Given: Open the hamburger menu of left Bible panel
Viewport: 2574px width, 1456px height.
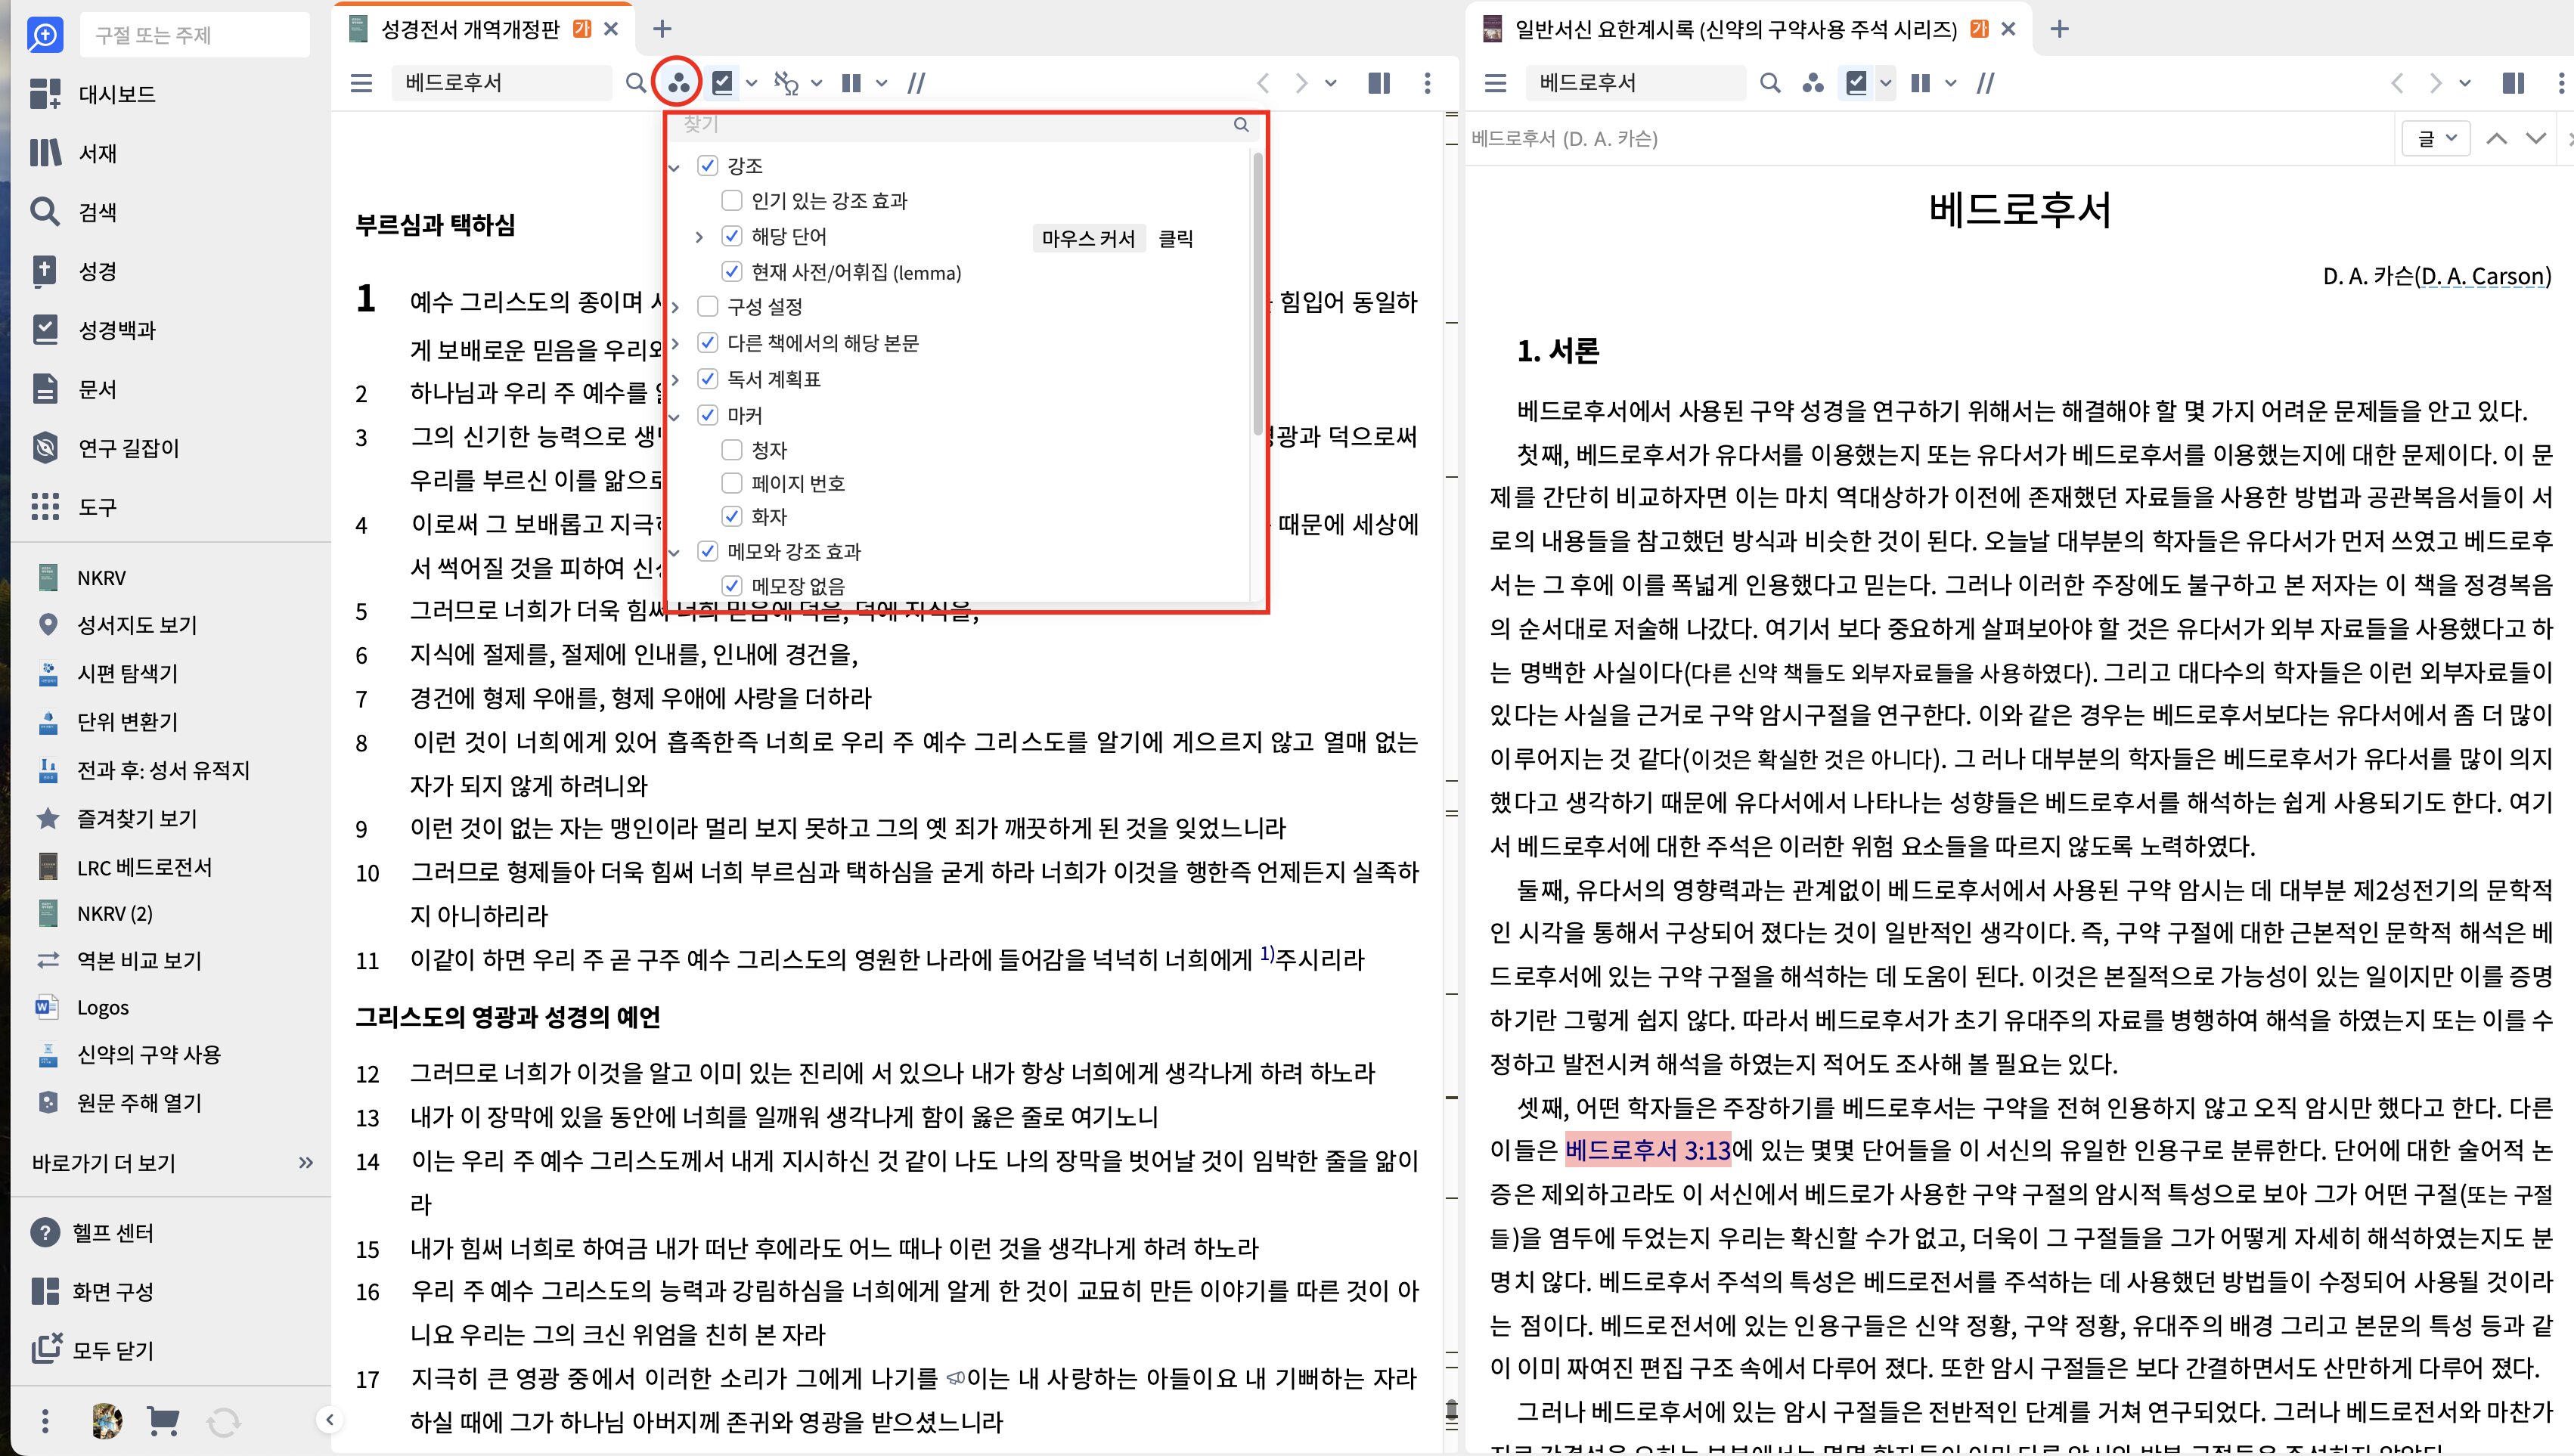Looking at the screenshot, I should (361, 83).
